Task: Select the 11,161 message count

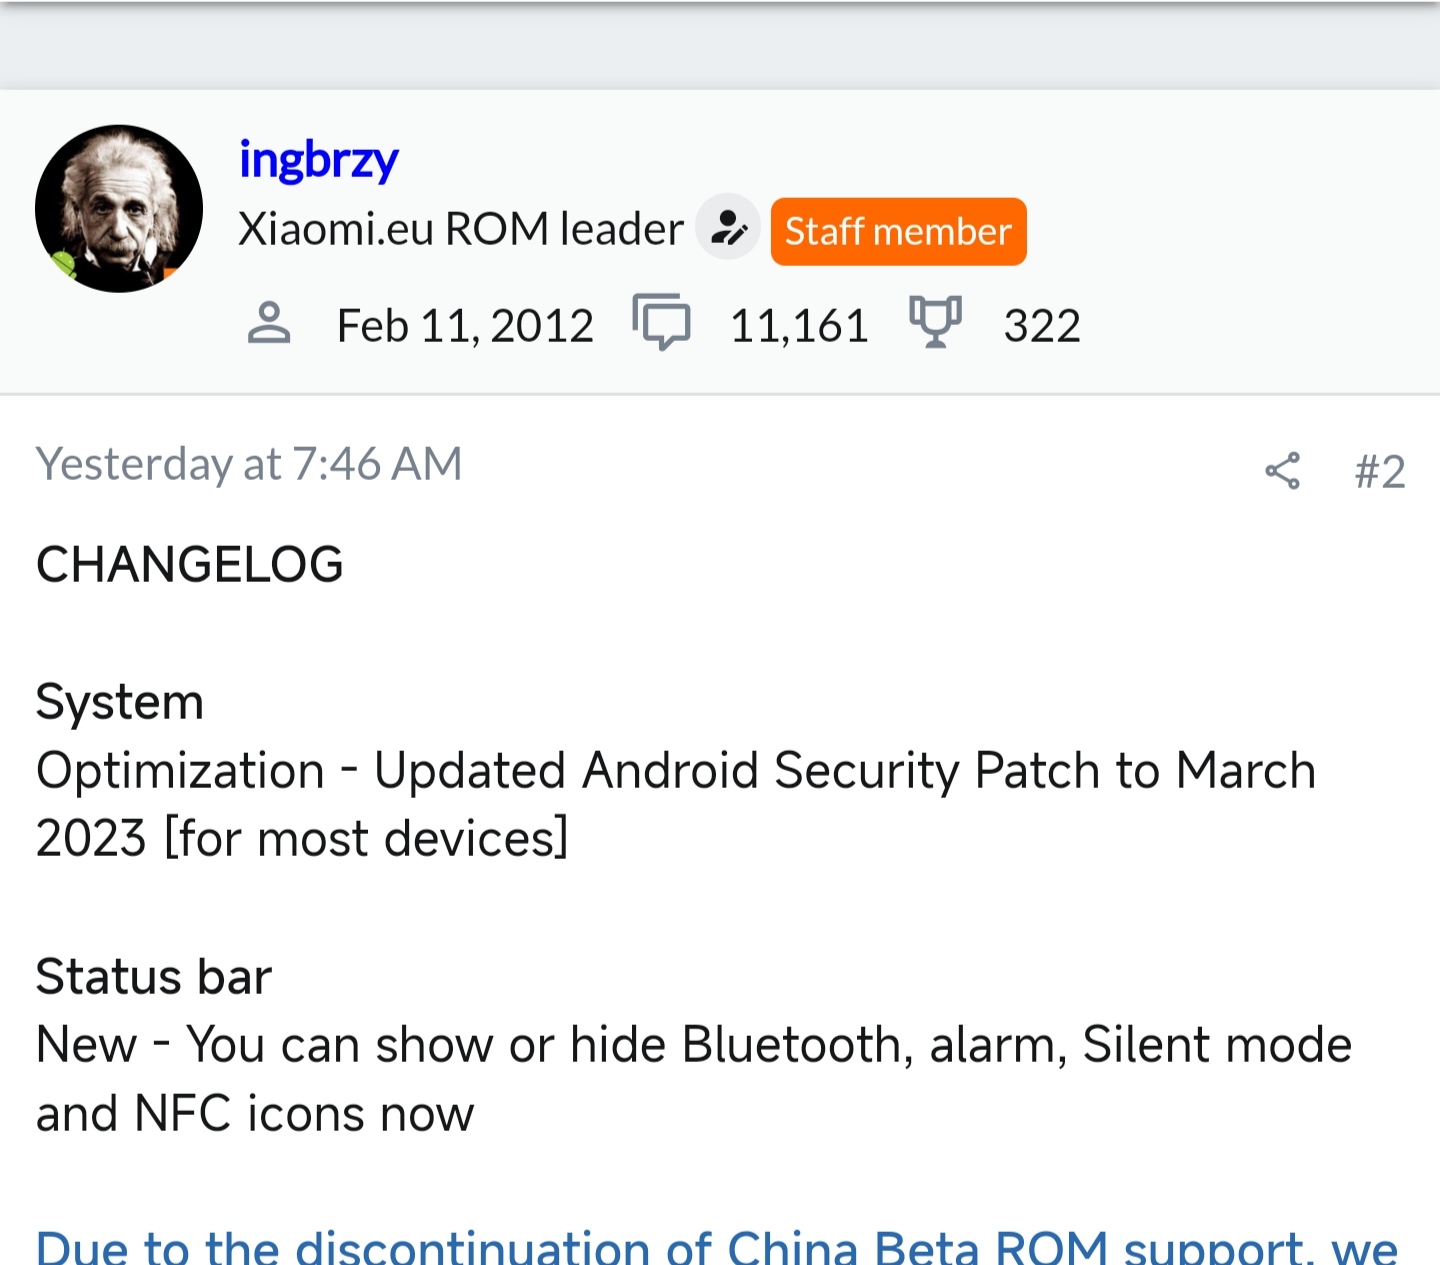Action: (799, 326)
